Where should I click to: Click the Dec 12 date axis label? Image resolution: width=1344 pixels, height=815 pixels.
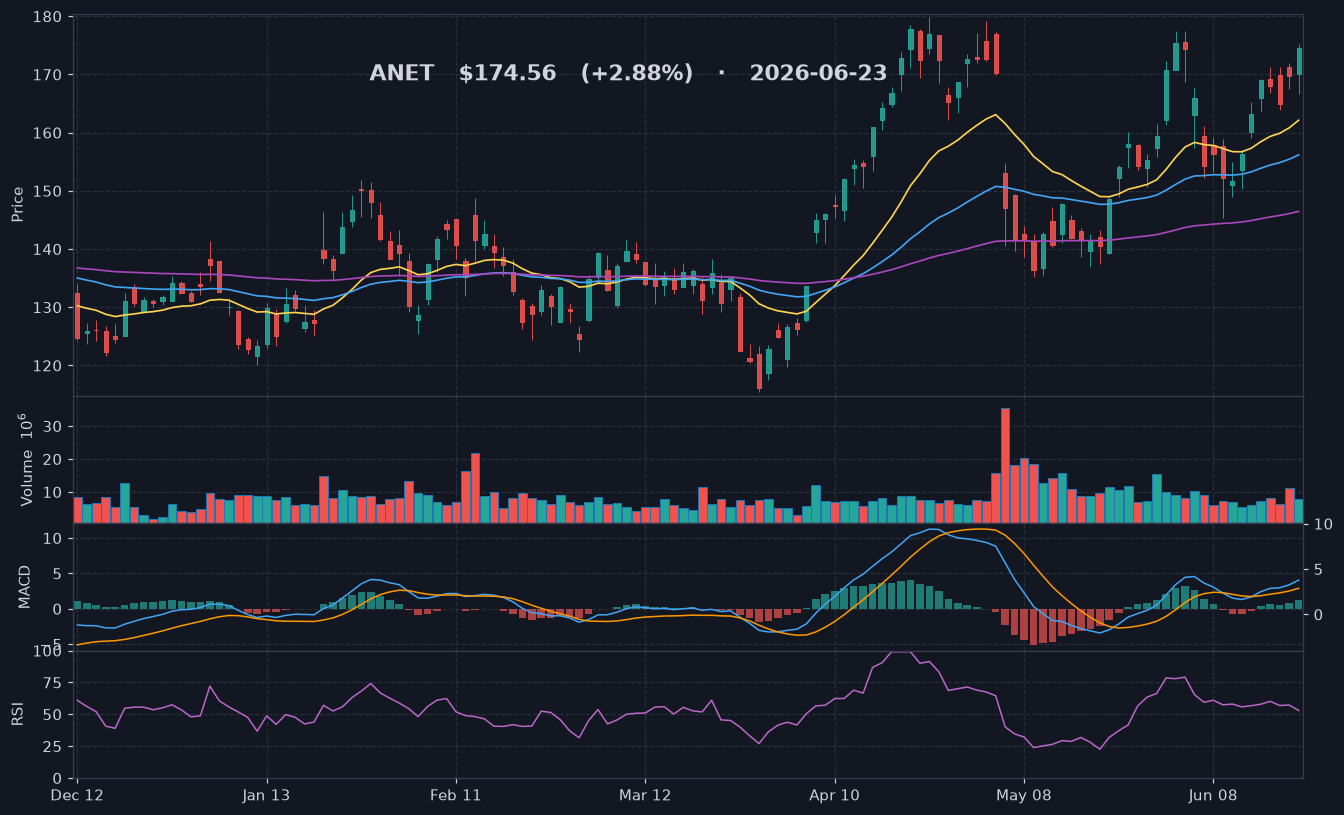point(77,795)
